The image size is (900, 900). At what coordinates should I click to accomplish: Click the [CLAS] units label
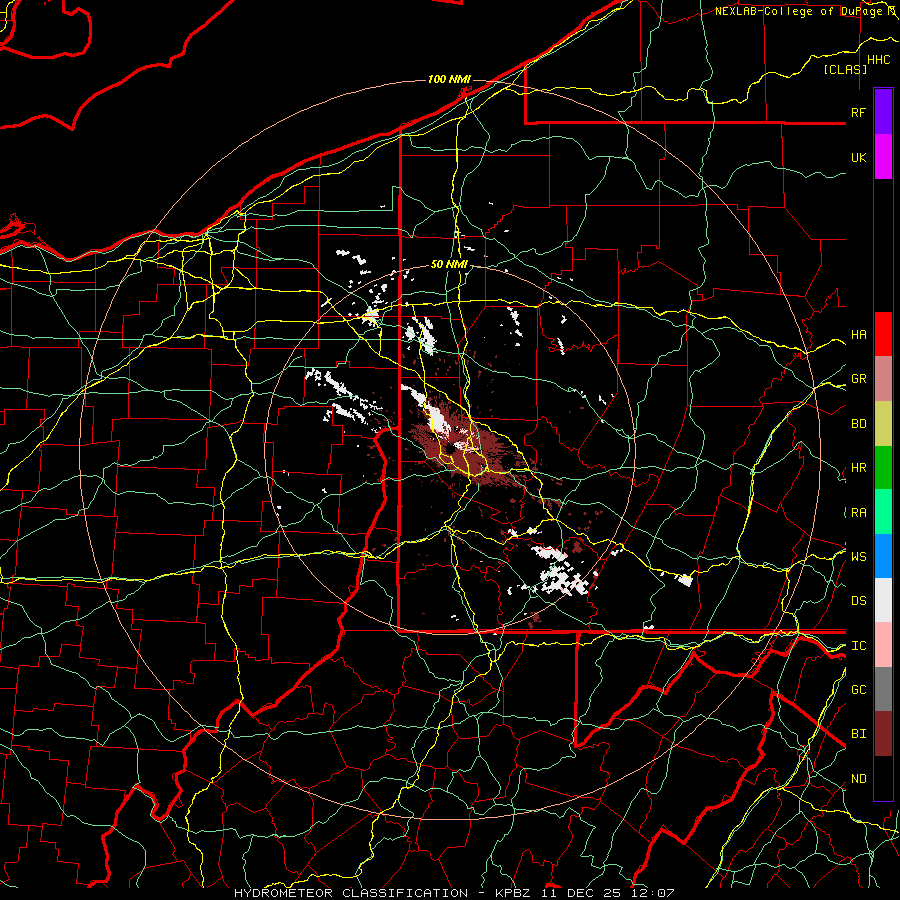tap(845, 69)
